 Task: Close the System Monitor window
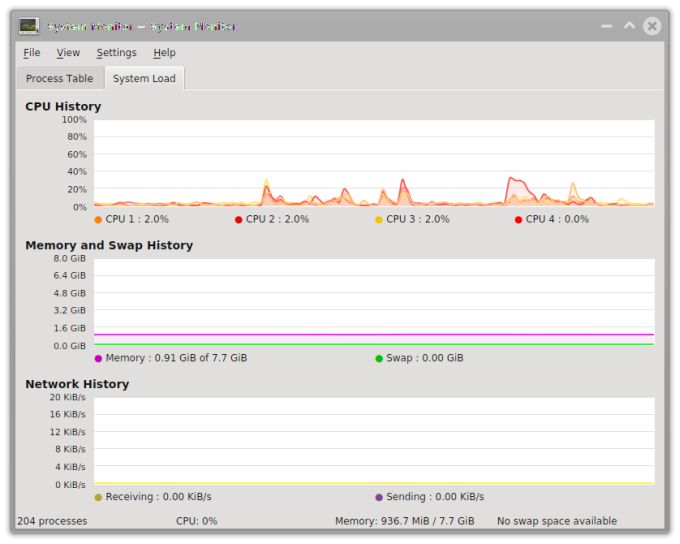click(x=652, y=26)
